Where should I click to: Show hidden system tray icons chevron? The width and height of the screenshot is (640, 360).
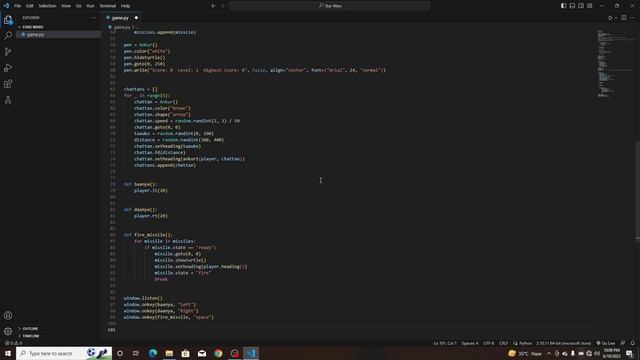tap(549, 353)
